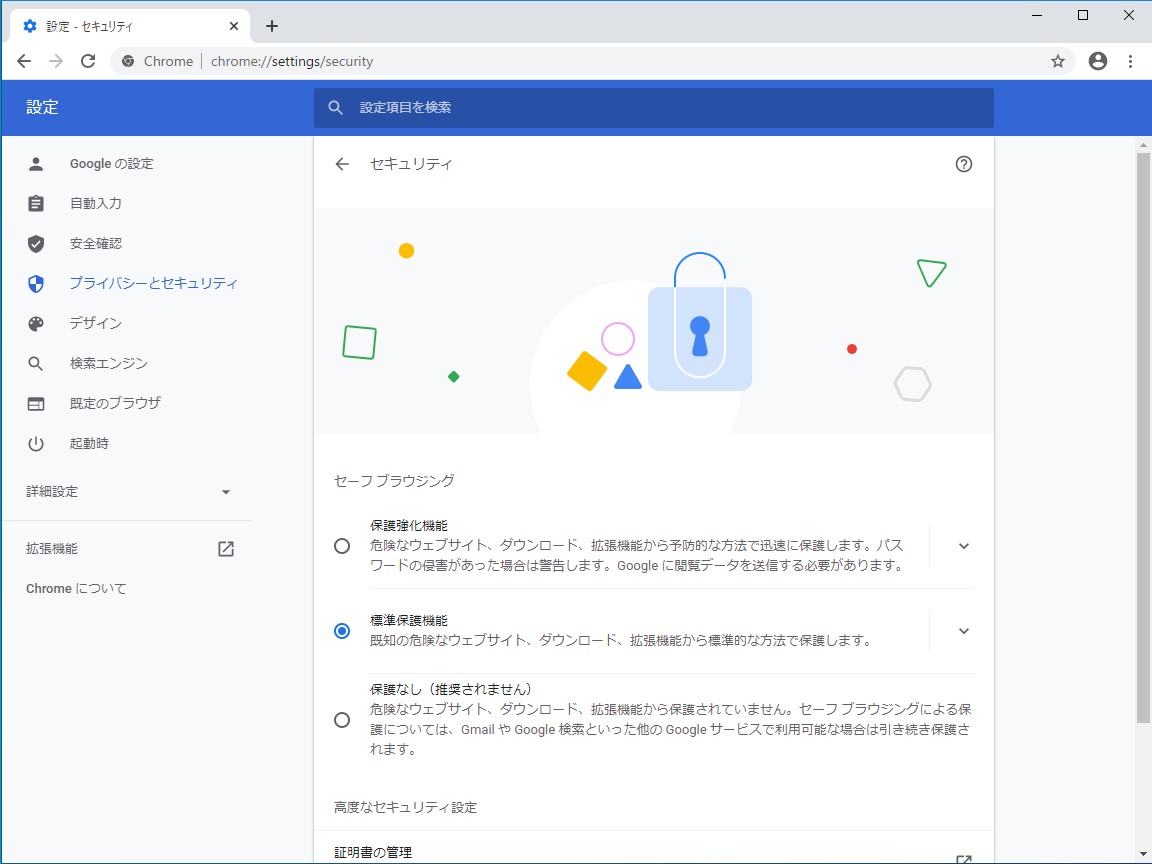Screen dimensions: 1152x864
Task: Keep 標準保護機能 selected via its radio button
Action: 341,631
